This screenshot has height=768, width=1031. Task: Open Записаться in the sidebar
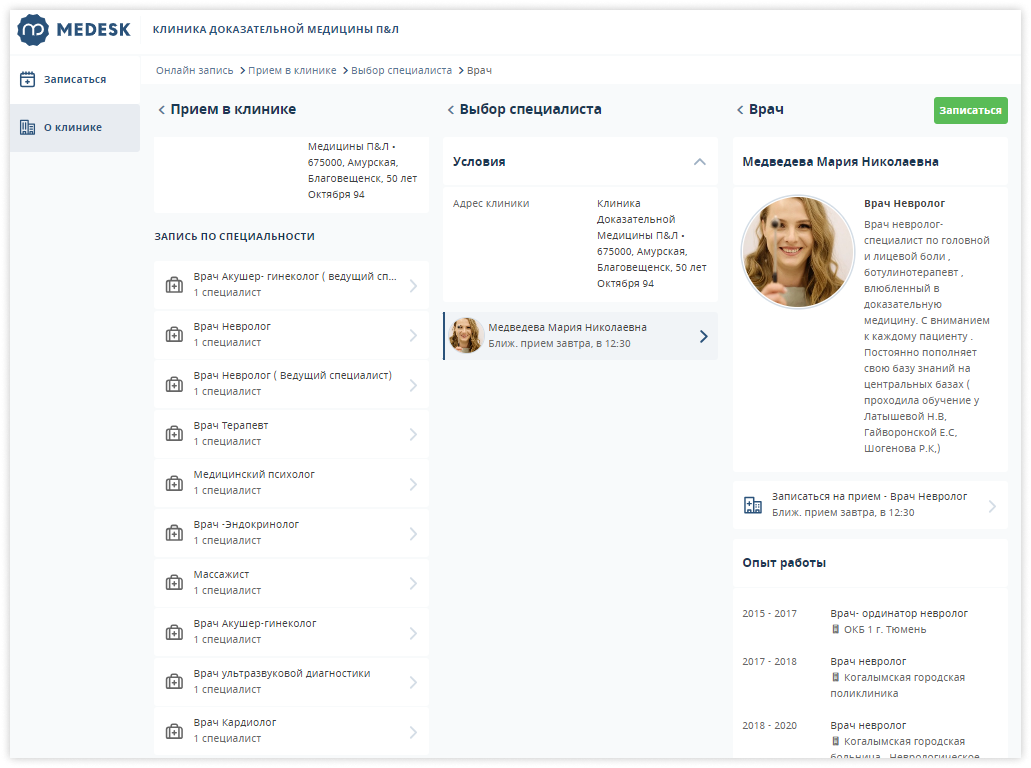75,80
